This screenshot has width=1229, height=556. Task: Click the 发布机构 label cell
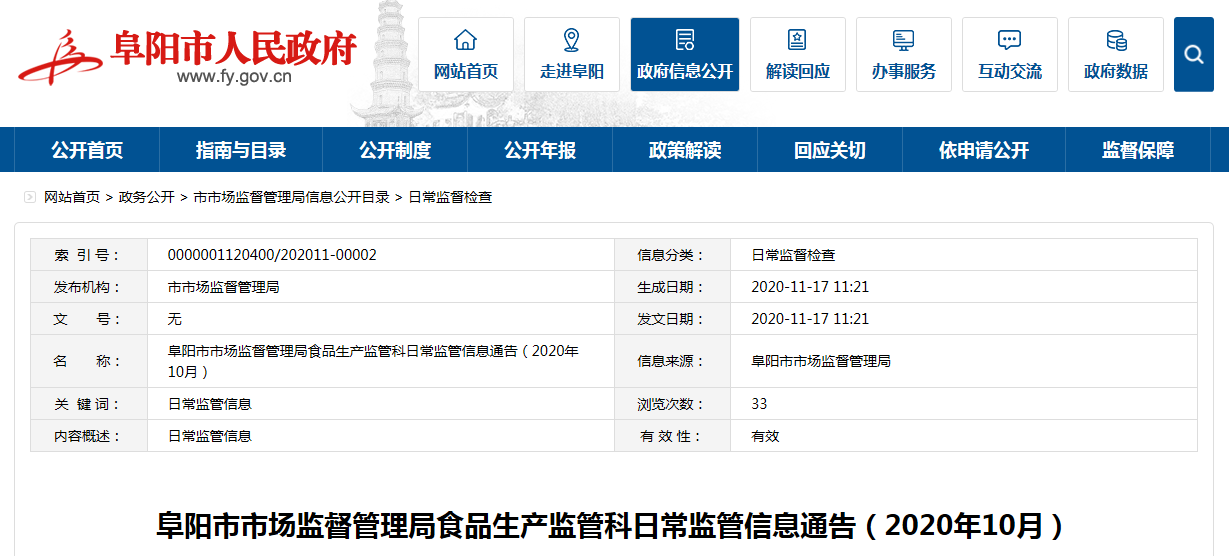[89, 287]
